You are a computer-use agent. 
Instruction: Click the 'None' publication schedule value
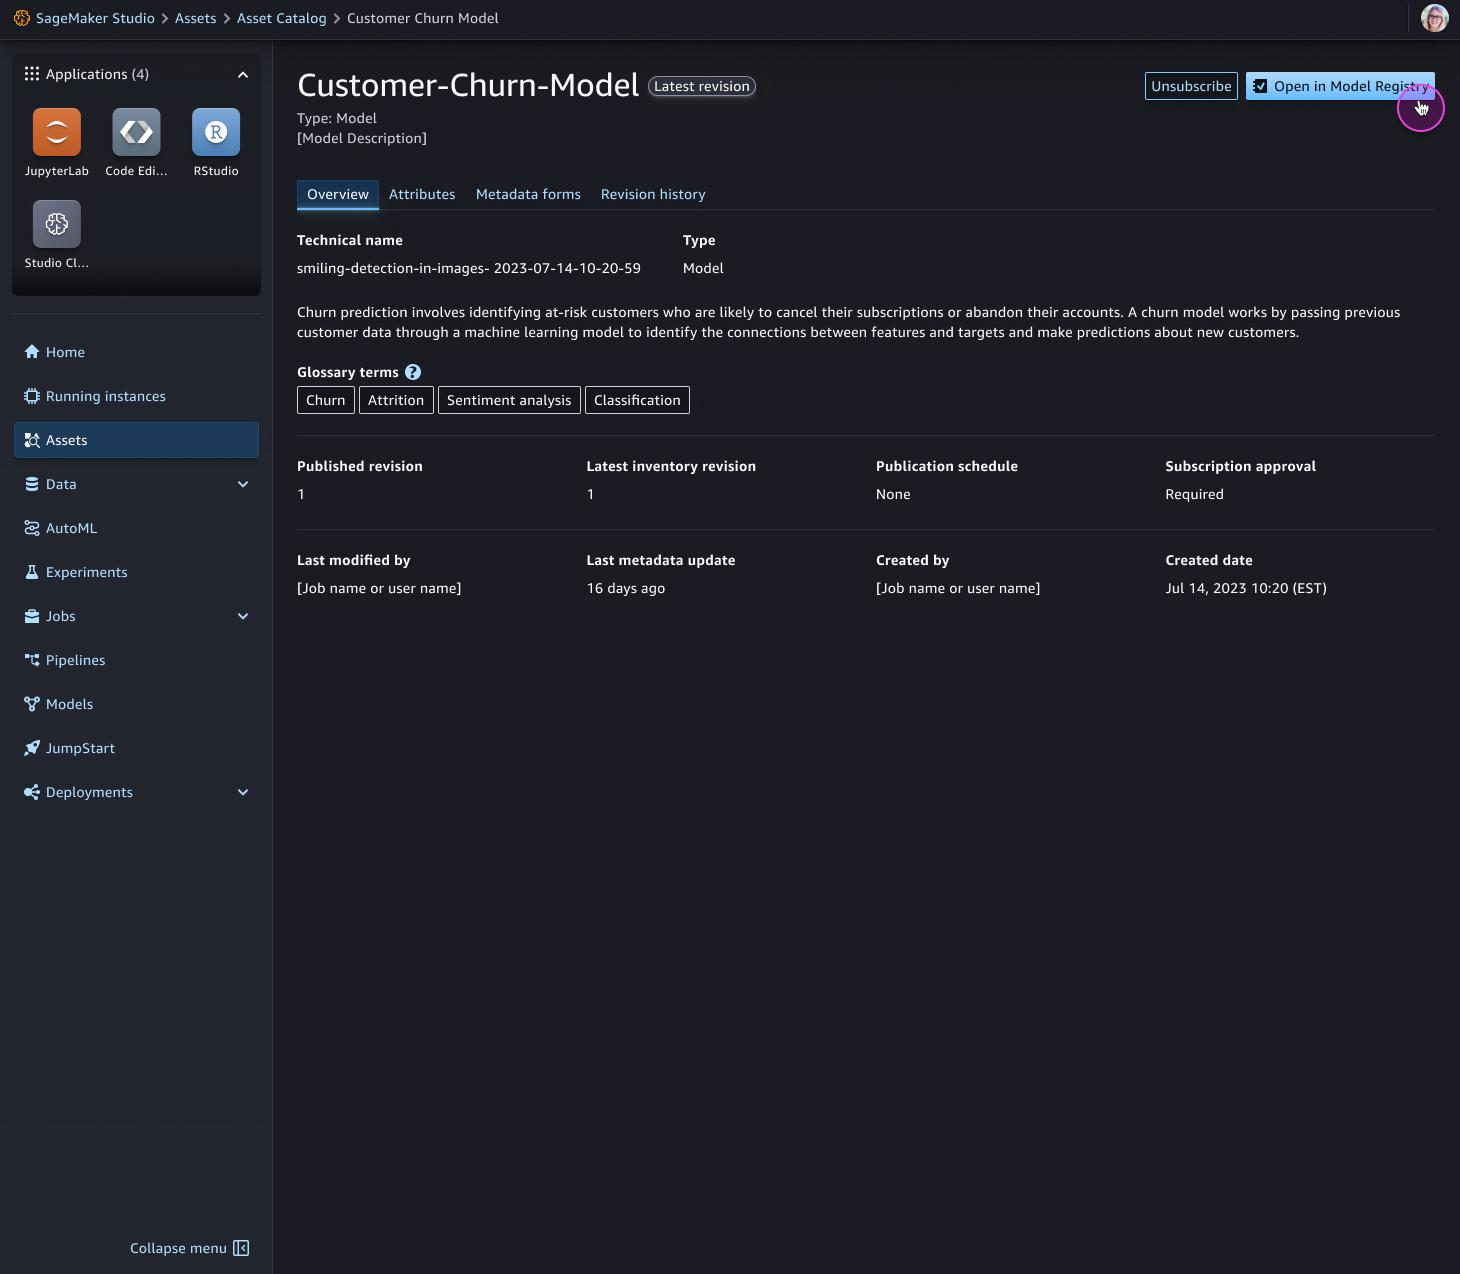[x=893, y=494]
